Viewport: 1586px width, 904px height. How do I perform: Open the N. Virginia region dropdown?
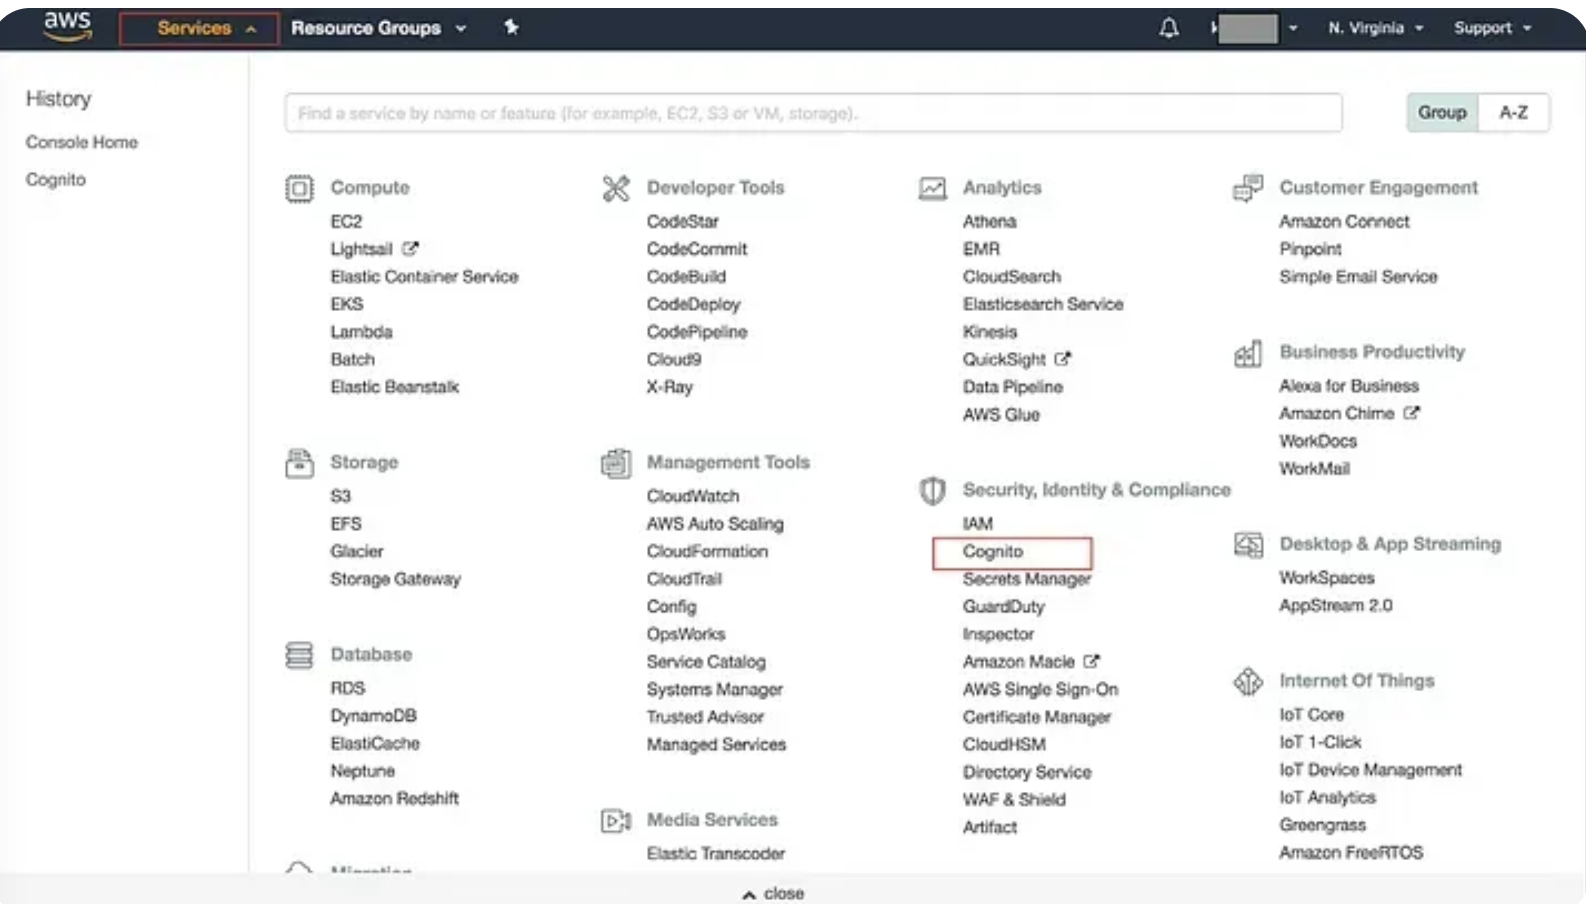coord(1375,28)
